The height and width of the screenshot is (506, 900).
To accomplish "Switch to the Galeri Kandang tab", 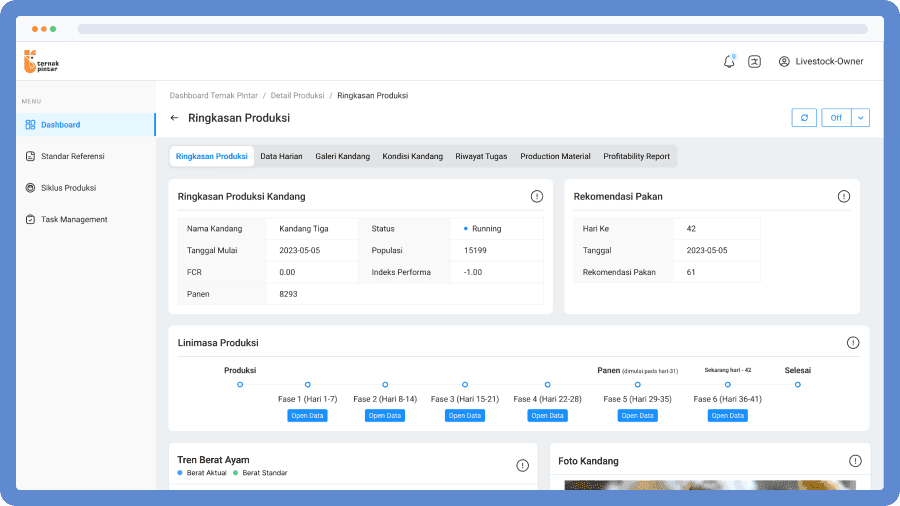I will point(343,156).
